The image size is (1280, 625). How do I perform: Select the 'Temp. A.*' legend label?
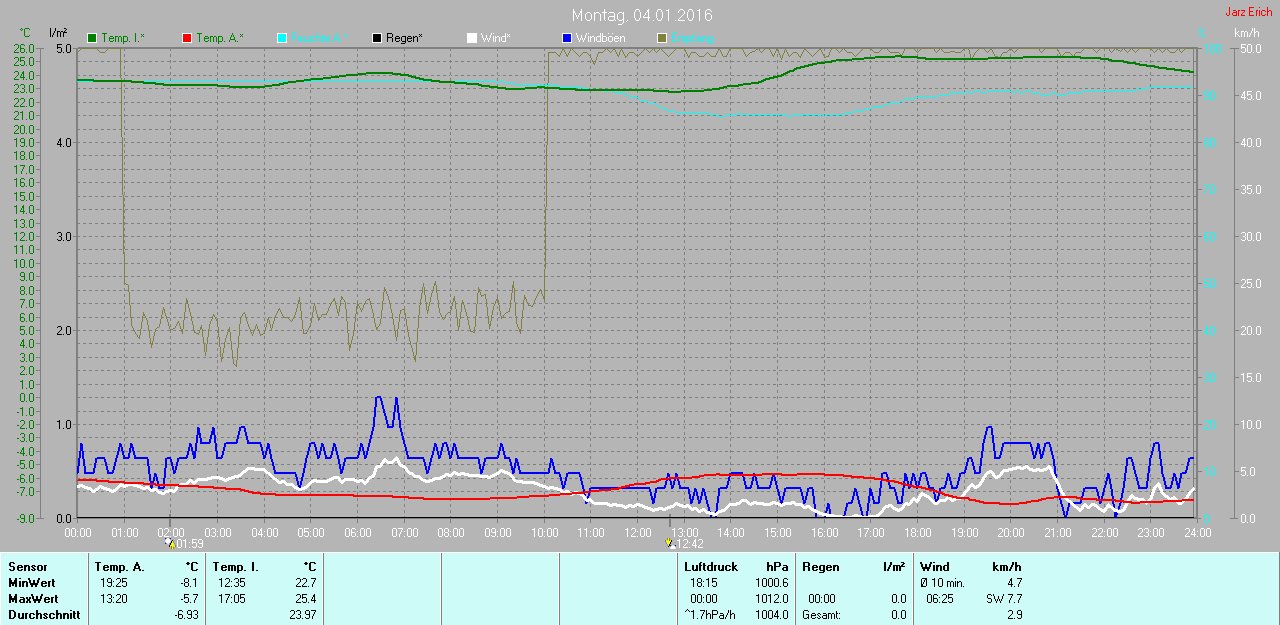click(x=218, y=38)
